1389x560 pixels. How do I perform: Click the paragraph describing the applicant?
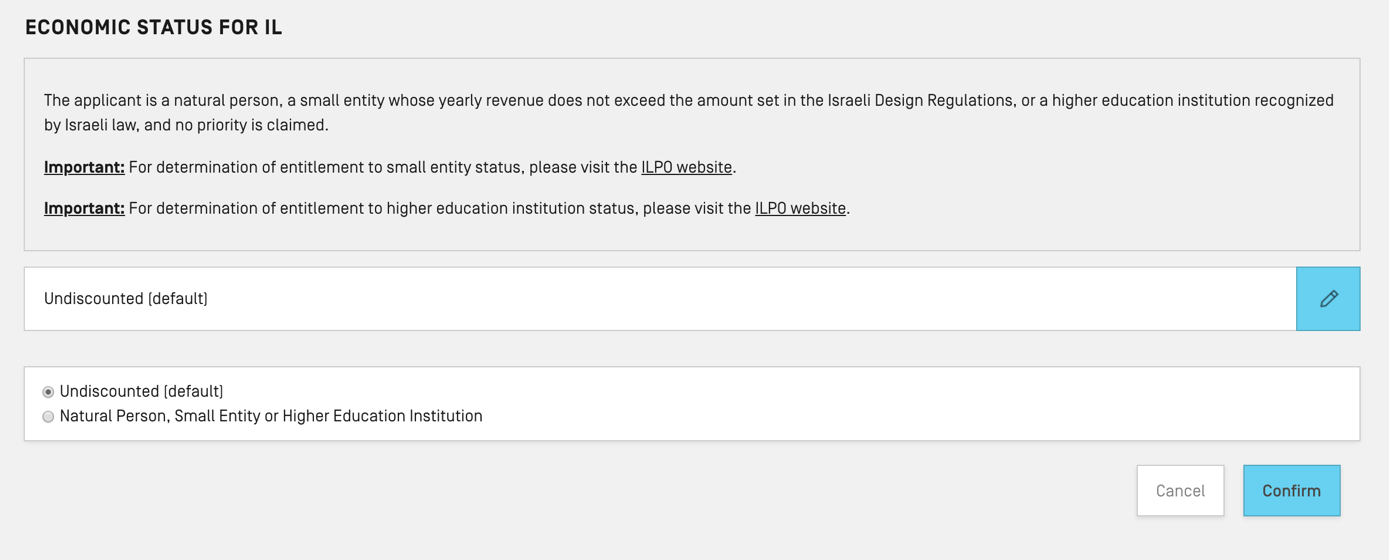(x=500, y=101)
